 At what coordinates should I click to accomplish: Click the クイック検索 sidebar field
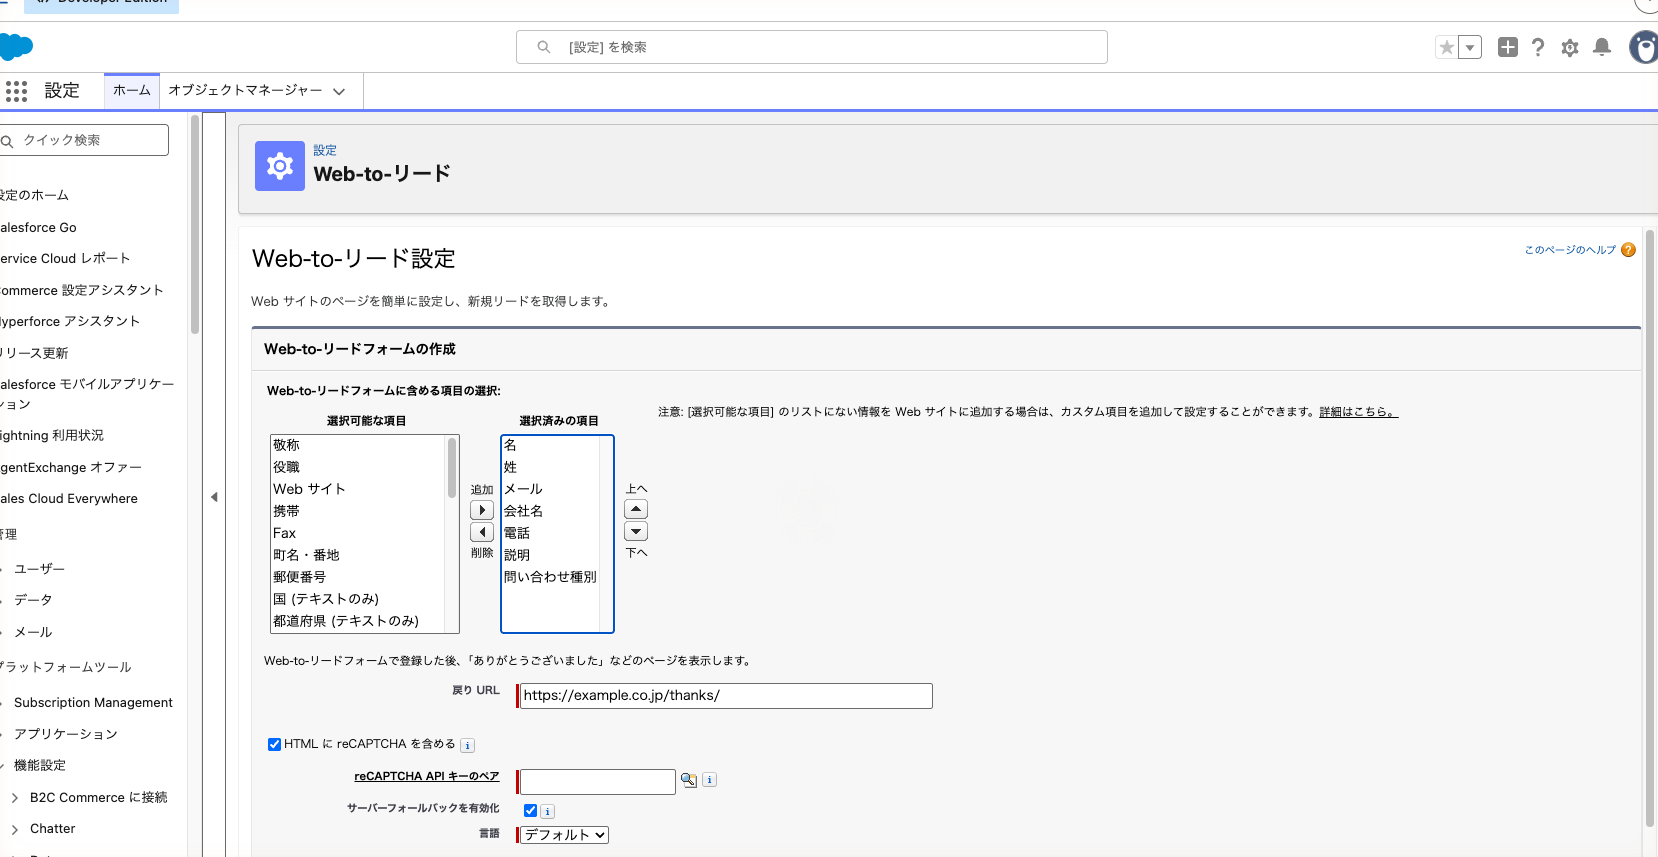point(84,140)
